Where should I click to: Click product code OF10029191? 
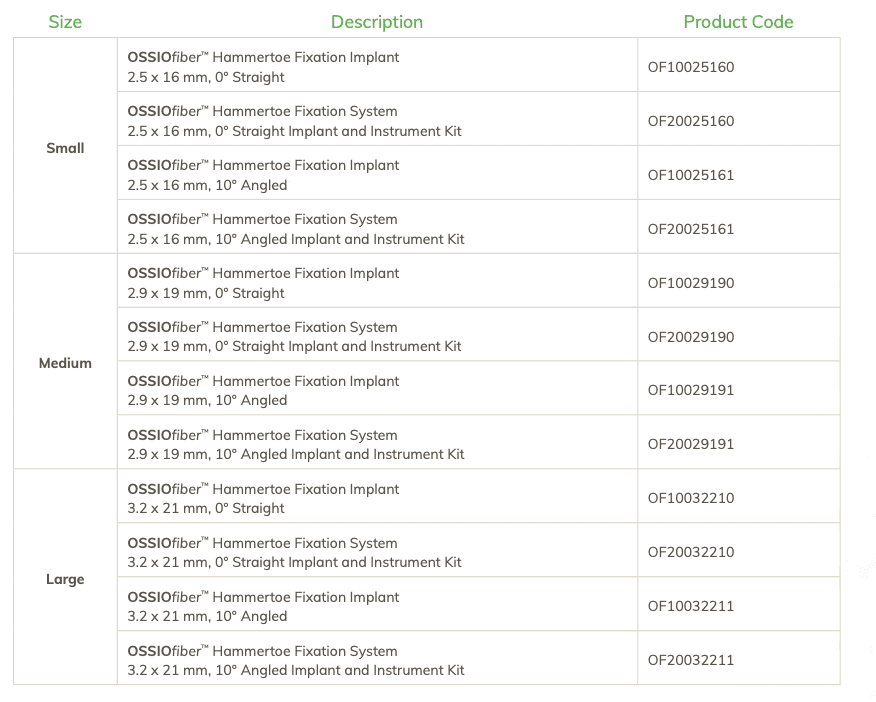(x=691, y=390)
